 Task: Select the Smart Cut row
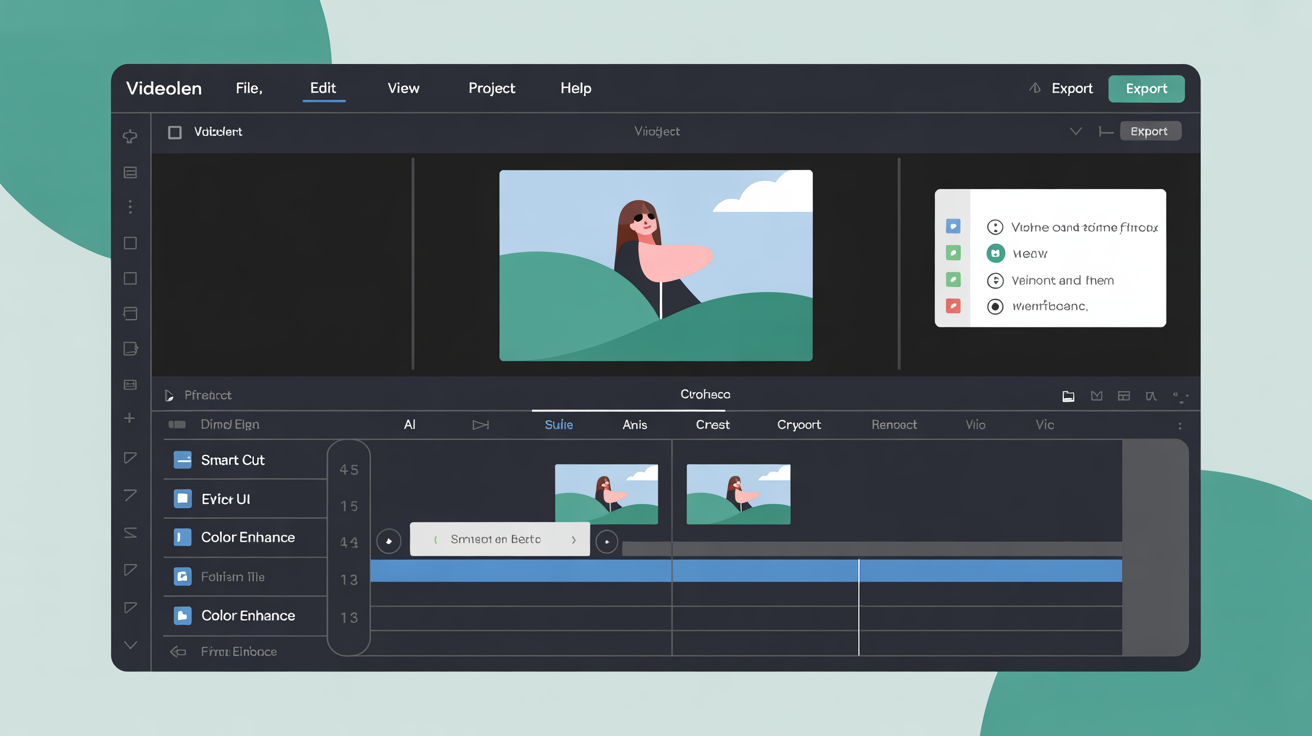pyautogui.click(x=246, y=460)
